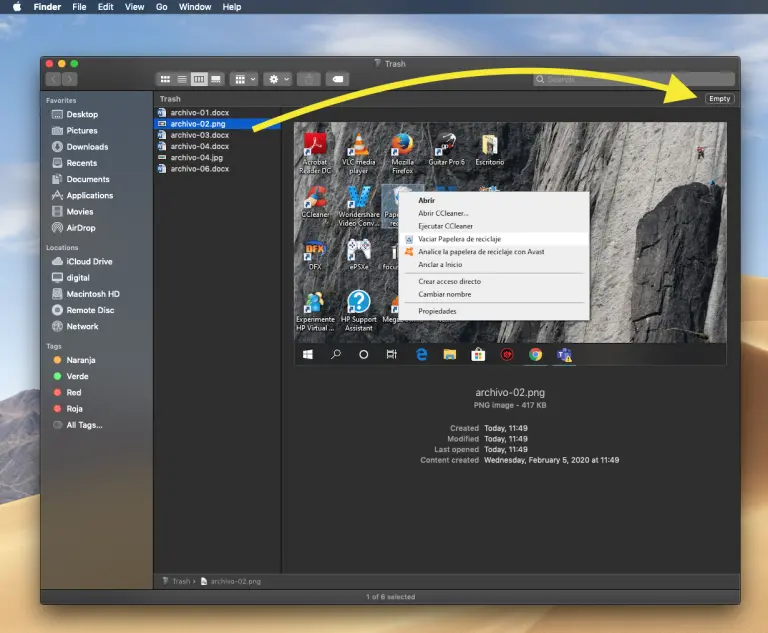This screenshot has width=768, height=633.
Task: Open iCloud Drive in sidebar
Action: click(89, 262)
